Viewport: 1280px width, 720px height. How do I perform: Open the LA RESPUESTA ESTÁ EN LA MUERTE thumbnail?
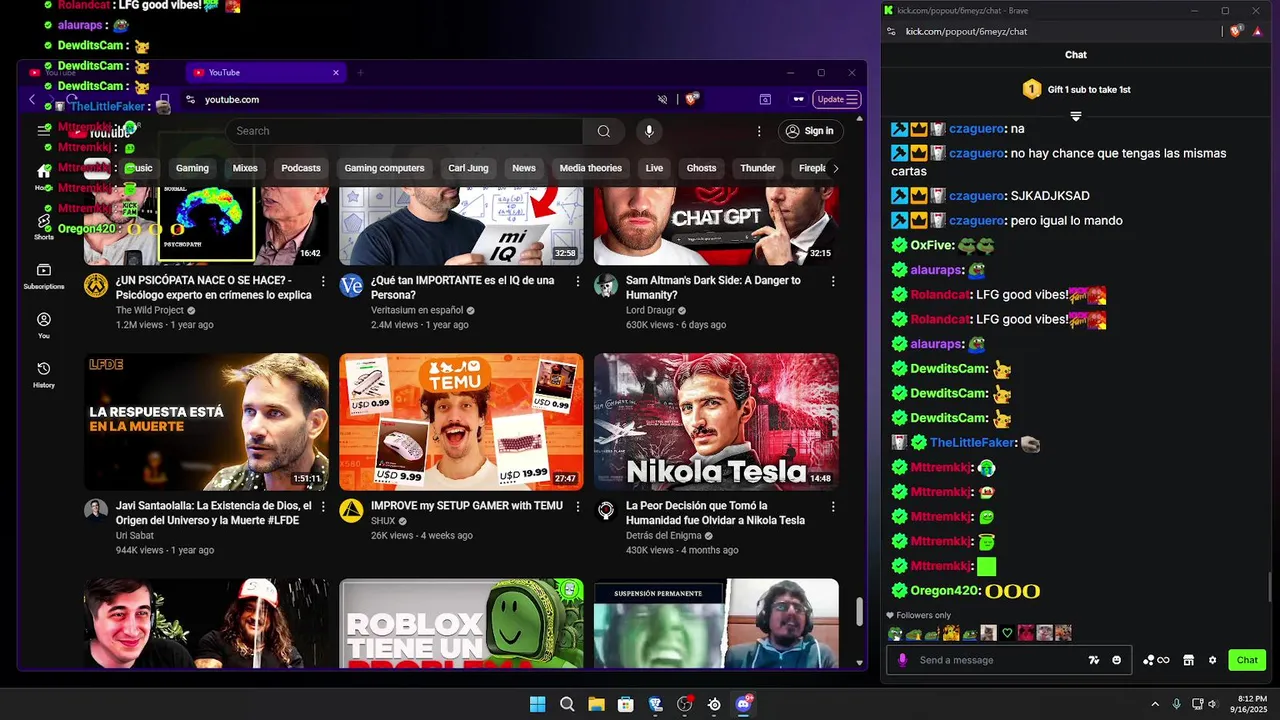206,421
